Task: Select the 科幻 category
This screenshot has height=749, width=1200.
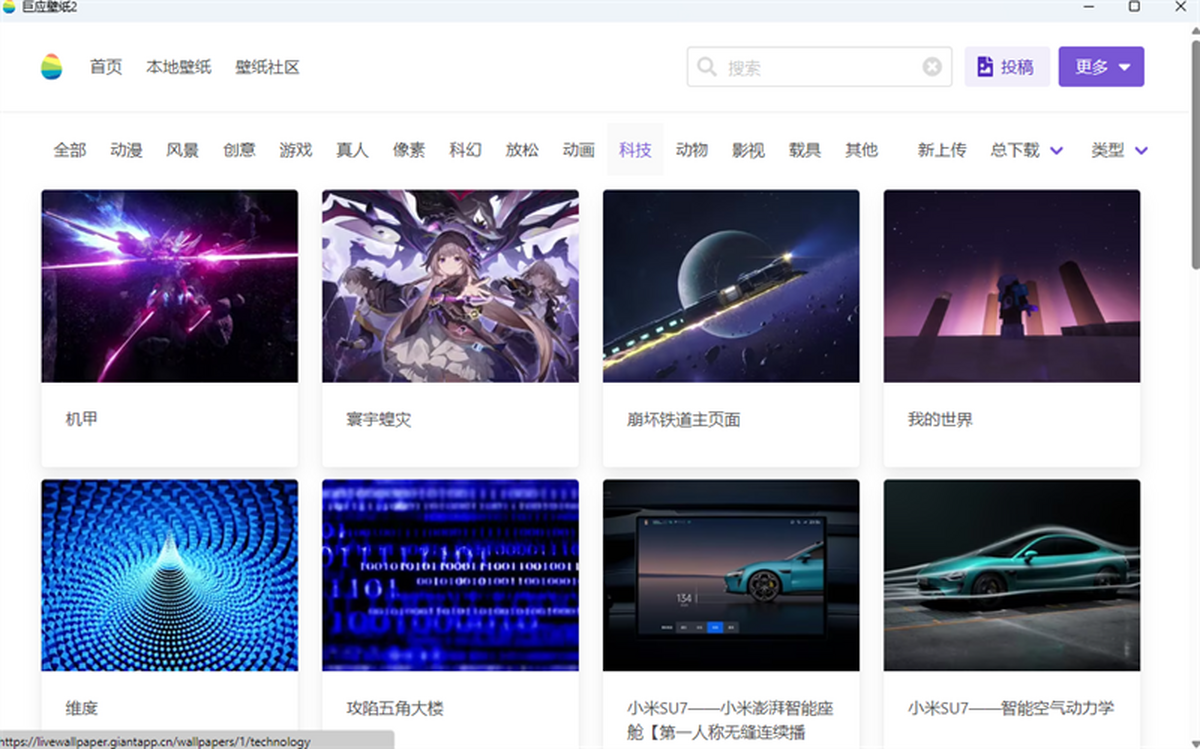Action: point(465,150)
